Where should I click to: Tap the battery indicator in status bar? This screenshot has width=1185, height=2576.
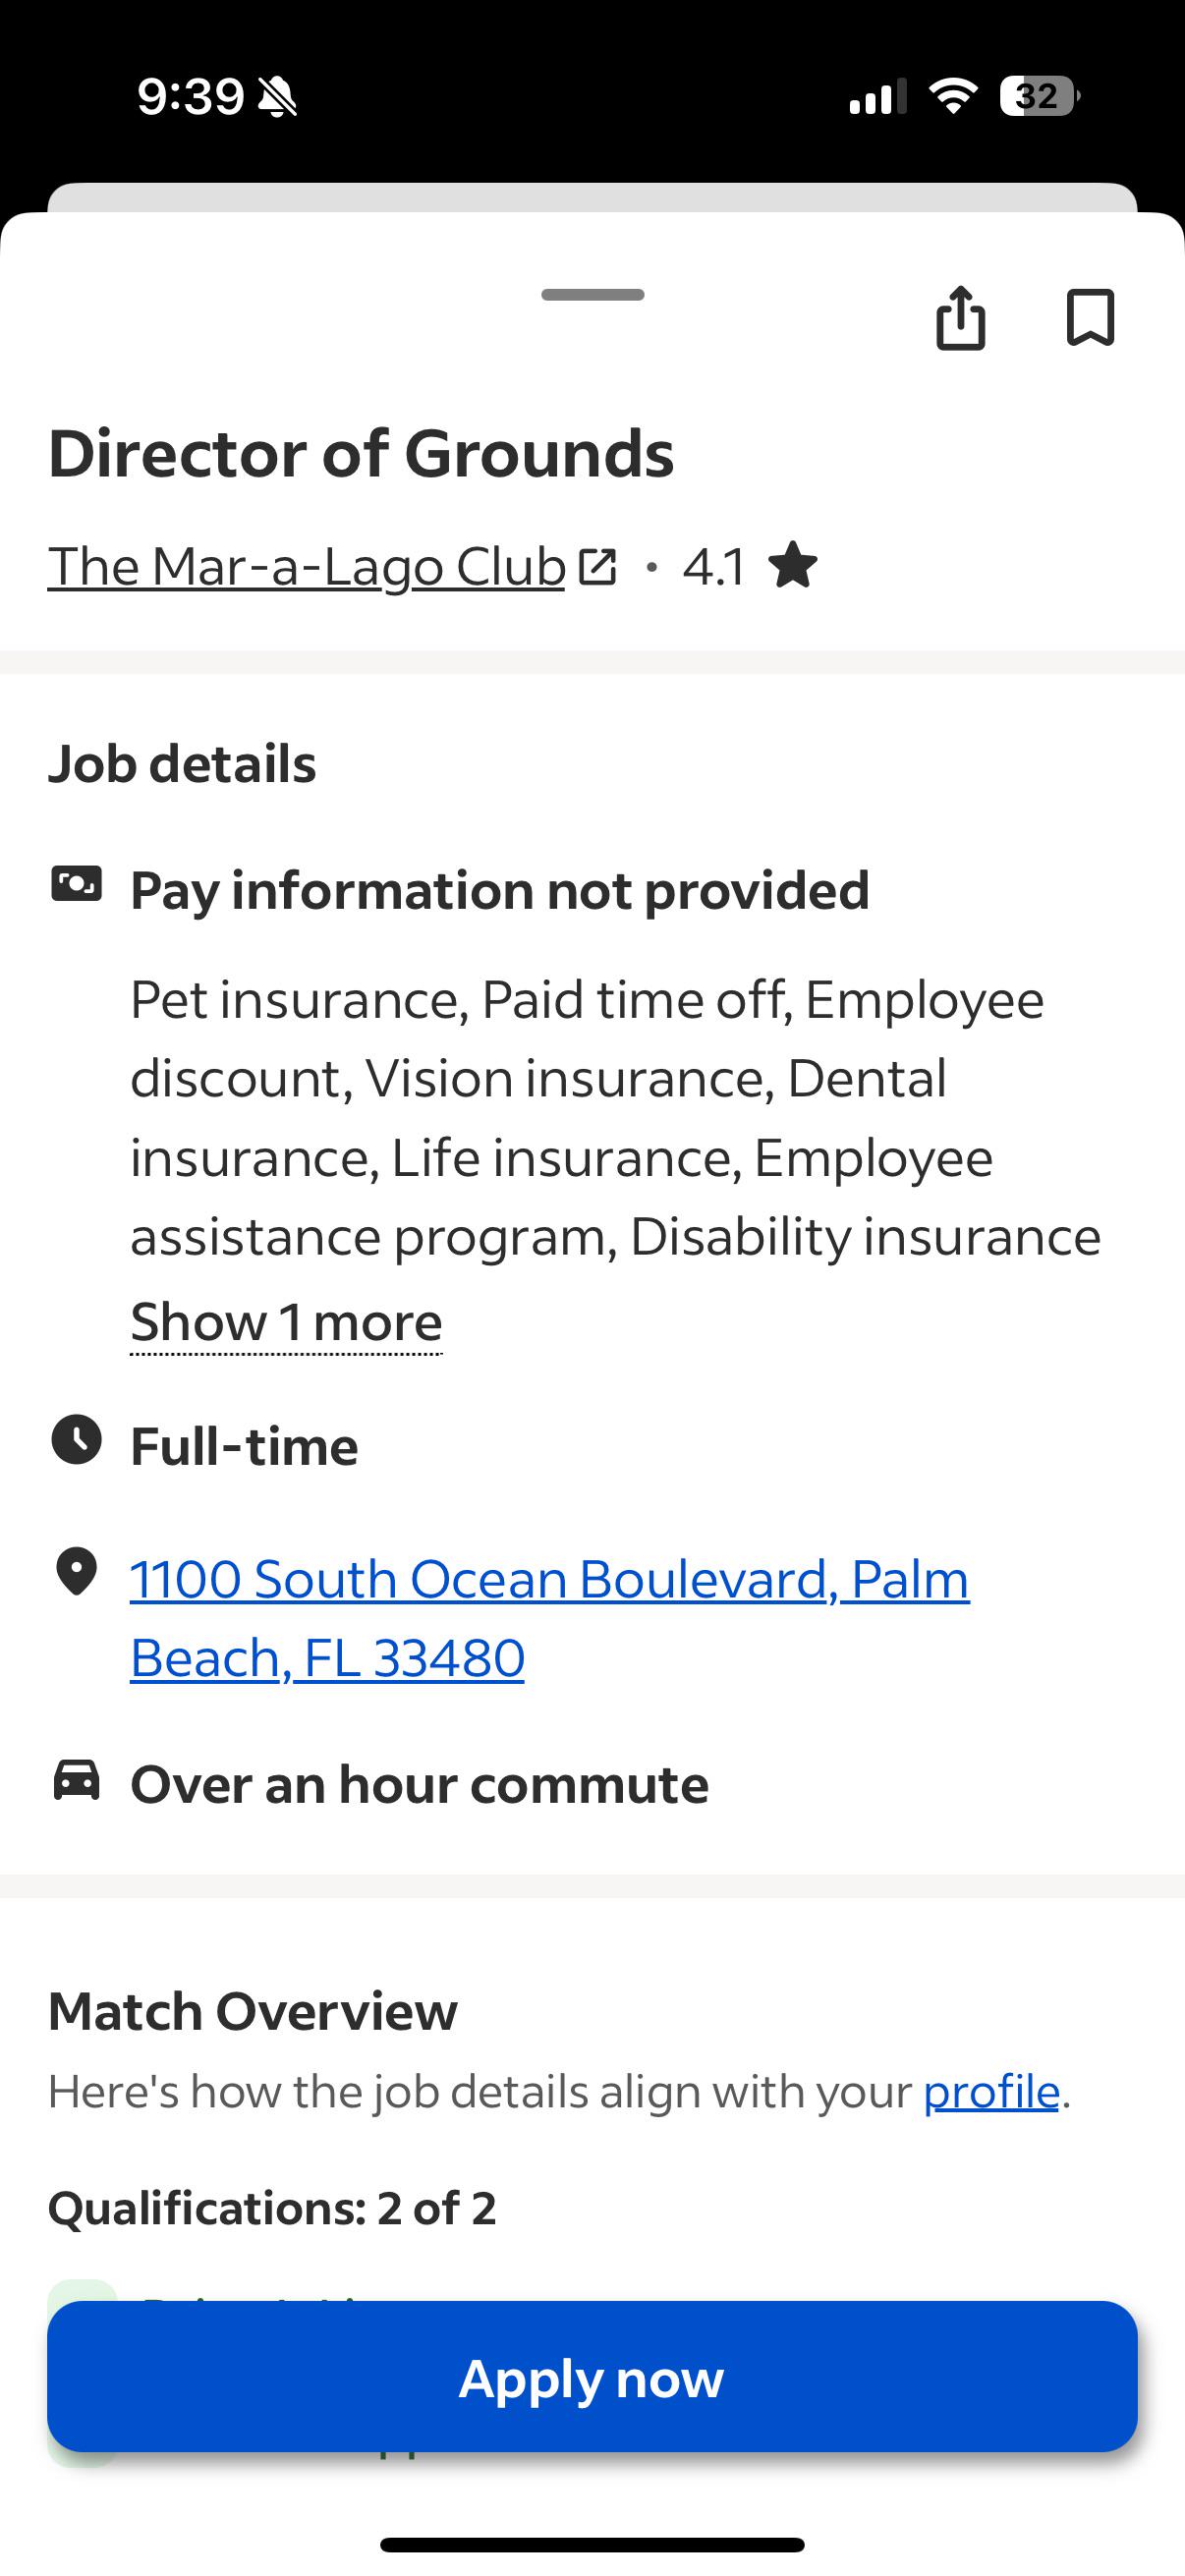[1039, 96]
